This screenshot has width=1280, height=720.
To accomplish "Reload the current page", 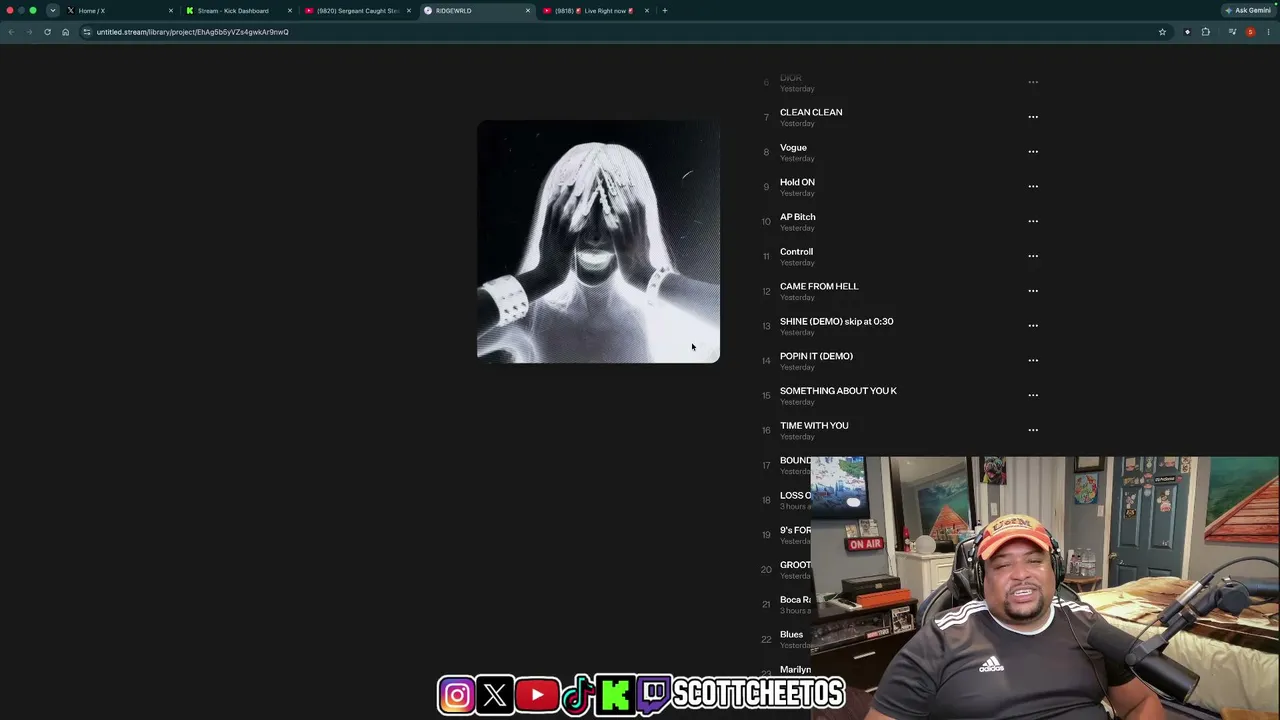I will tap(47, 32).
